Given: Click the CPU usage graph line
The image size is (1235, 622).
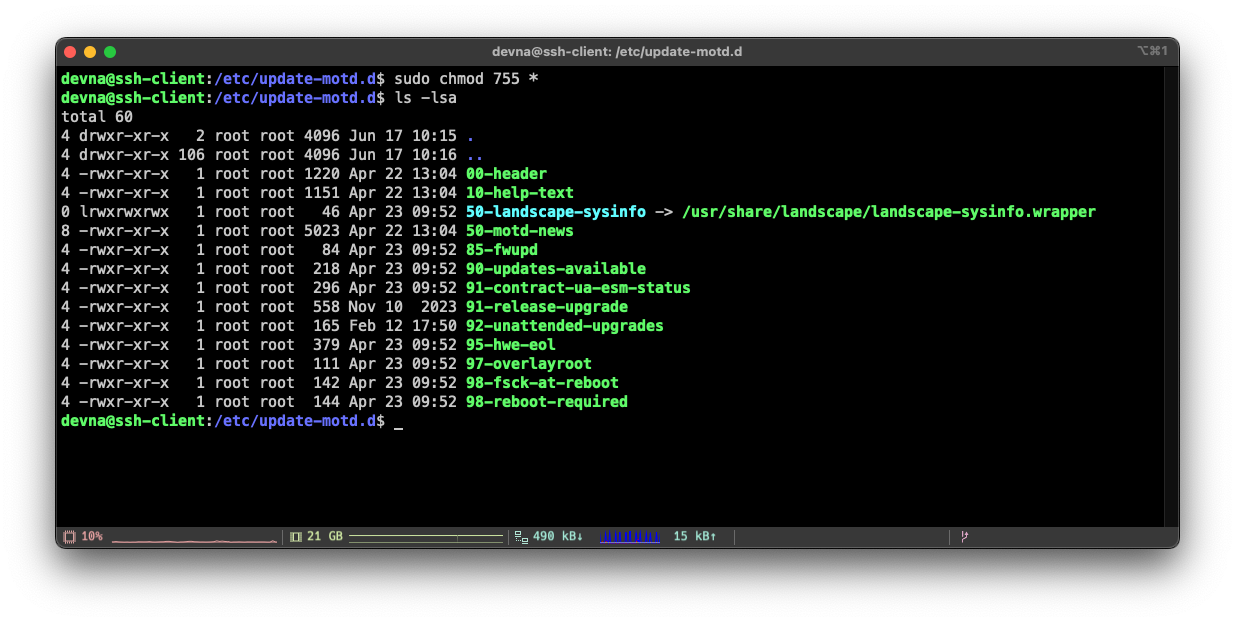Looking at the screenshot, I should pos(194,541).
